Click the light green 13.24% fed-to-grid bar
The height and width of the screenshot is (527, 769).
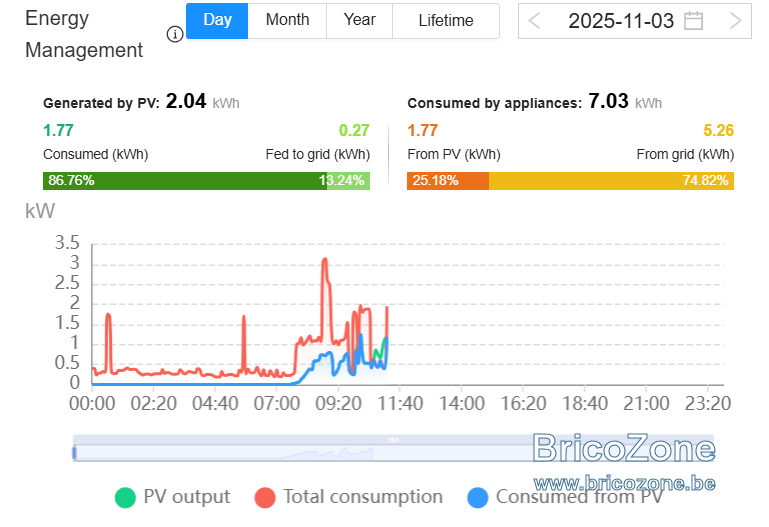pos(348,180)
